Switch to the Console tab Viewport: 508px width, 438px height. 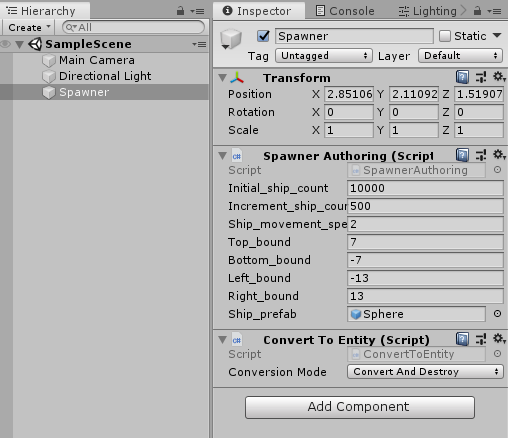(345, 11)
